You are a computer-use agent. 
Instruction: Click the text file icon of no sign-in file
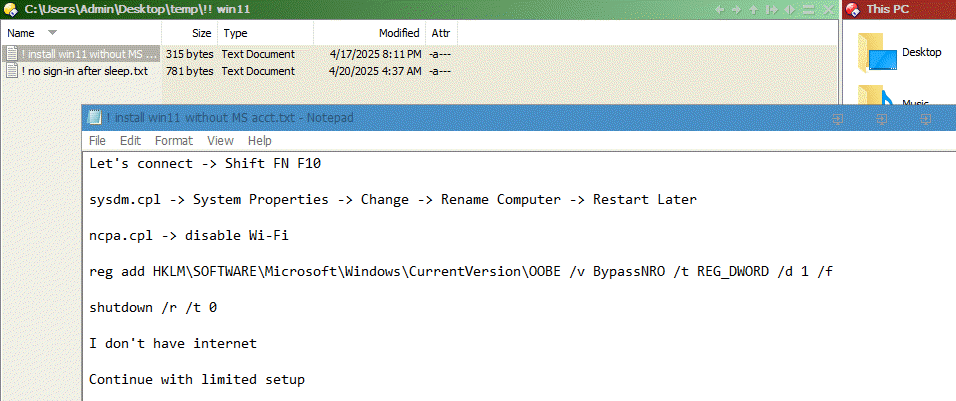click(x=12, y=72)
